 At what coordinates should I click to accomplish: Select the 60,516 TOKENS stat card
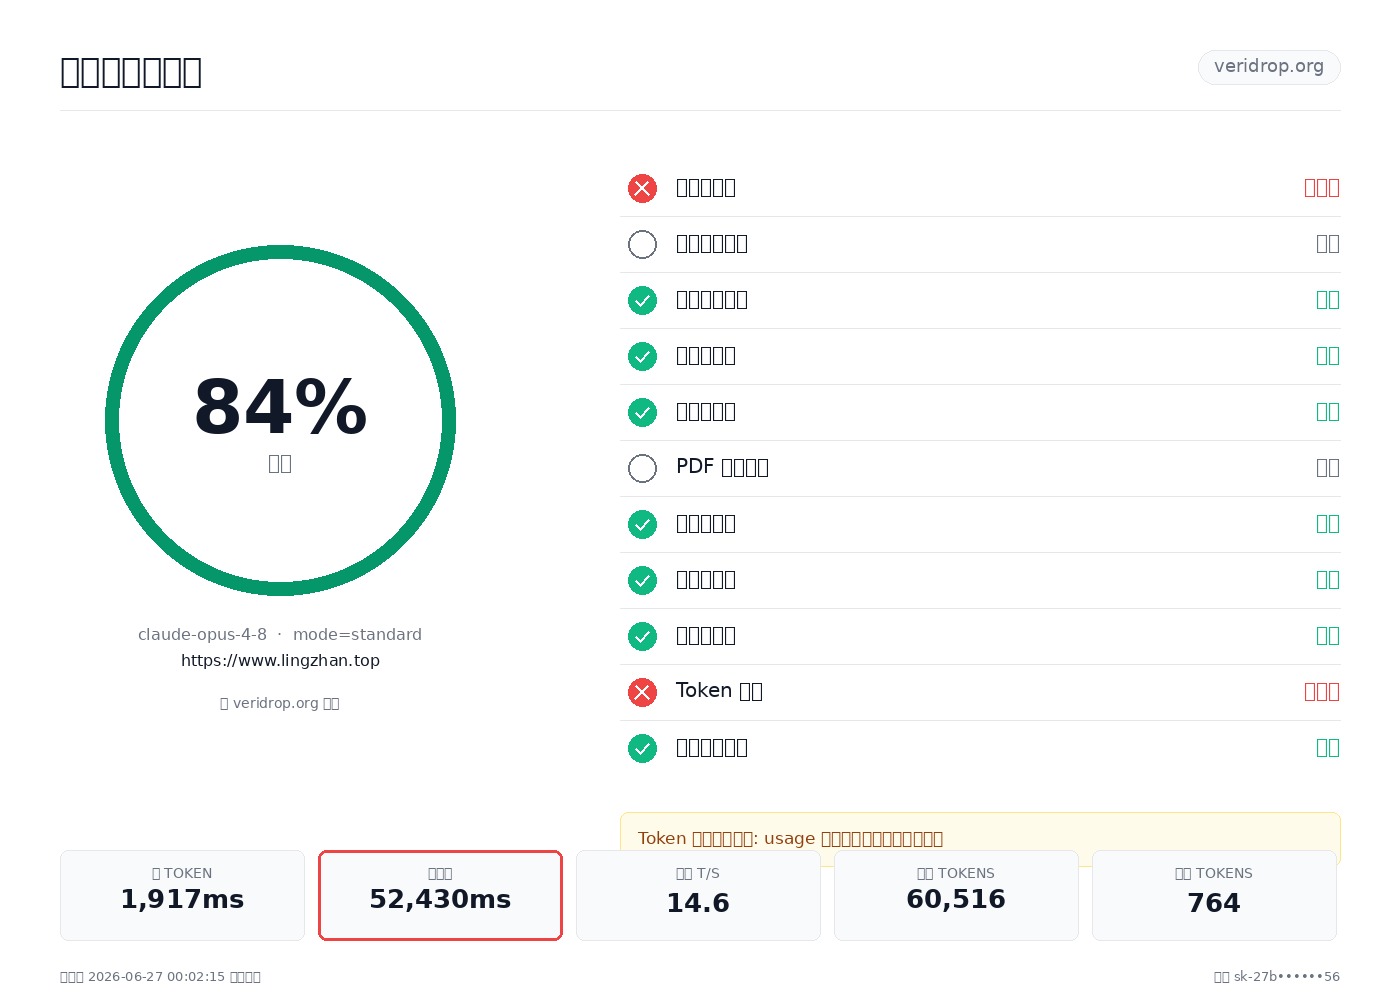(956, 895)
